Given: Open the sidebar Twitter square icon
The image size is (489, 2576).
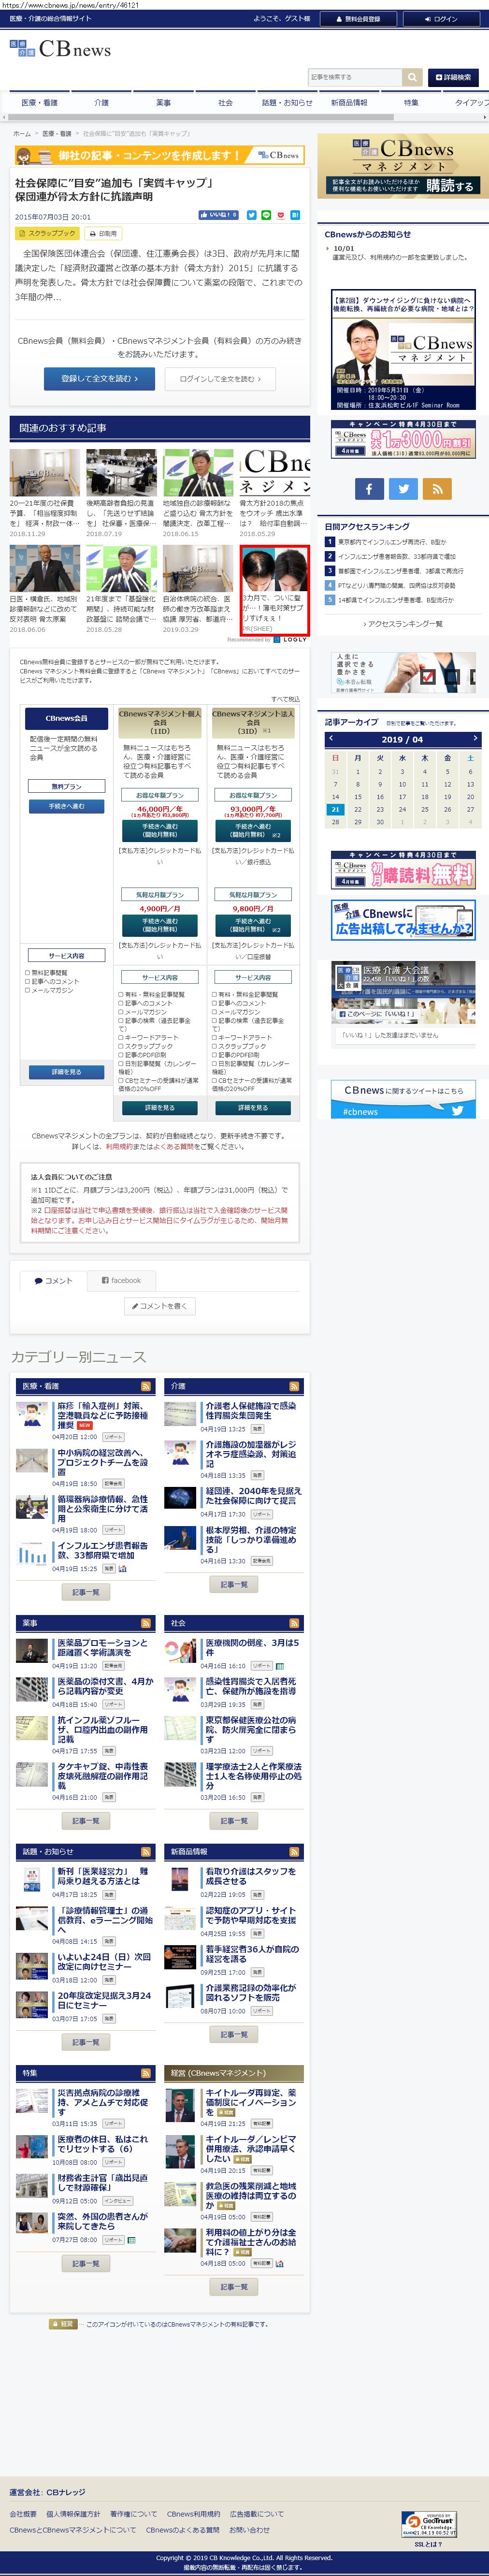Looking at the screenshot, I should tap(403, 488).
